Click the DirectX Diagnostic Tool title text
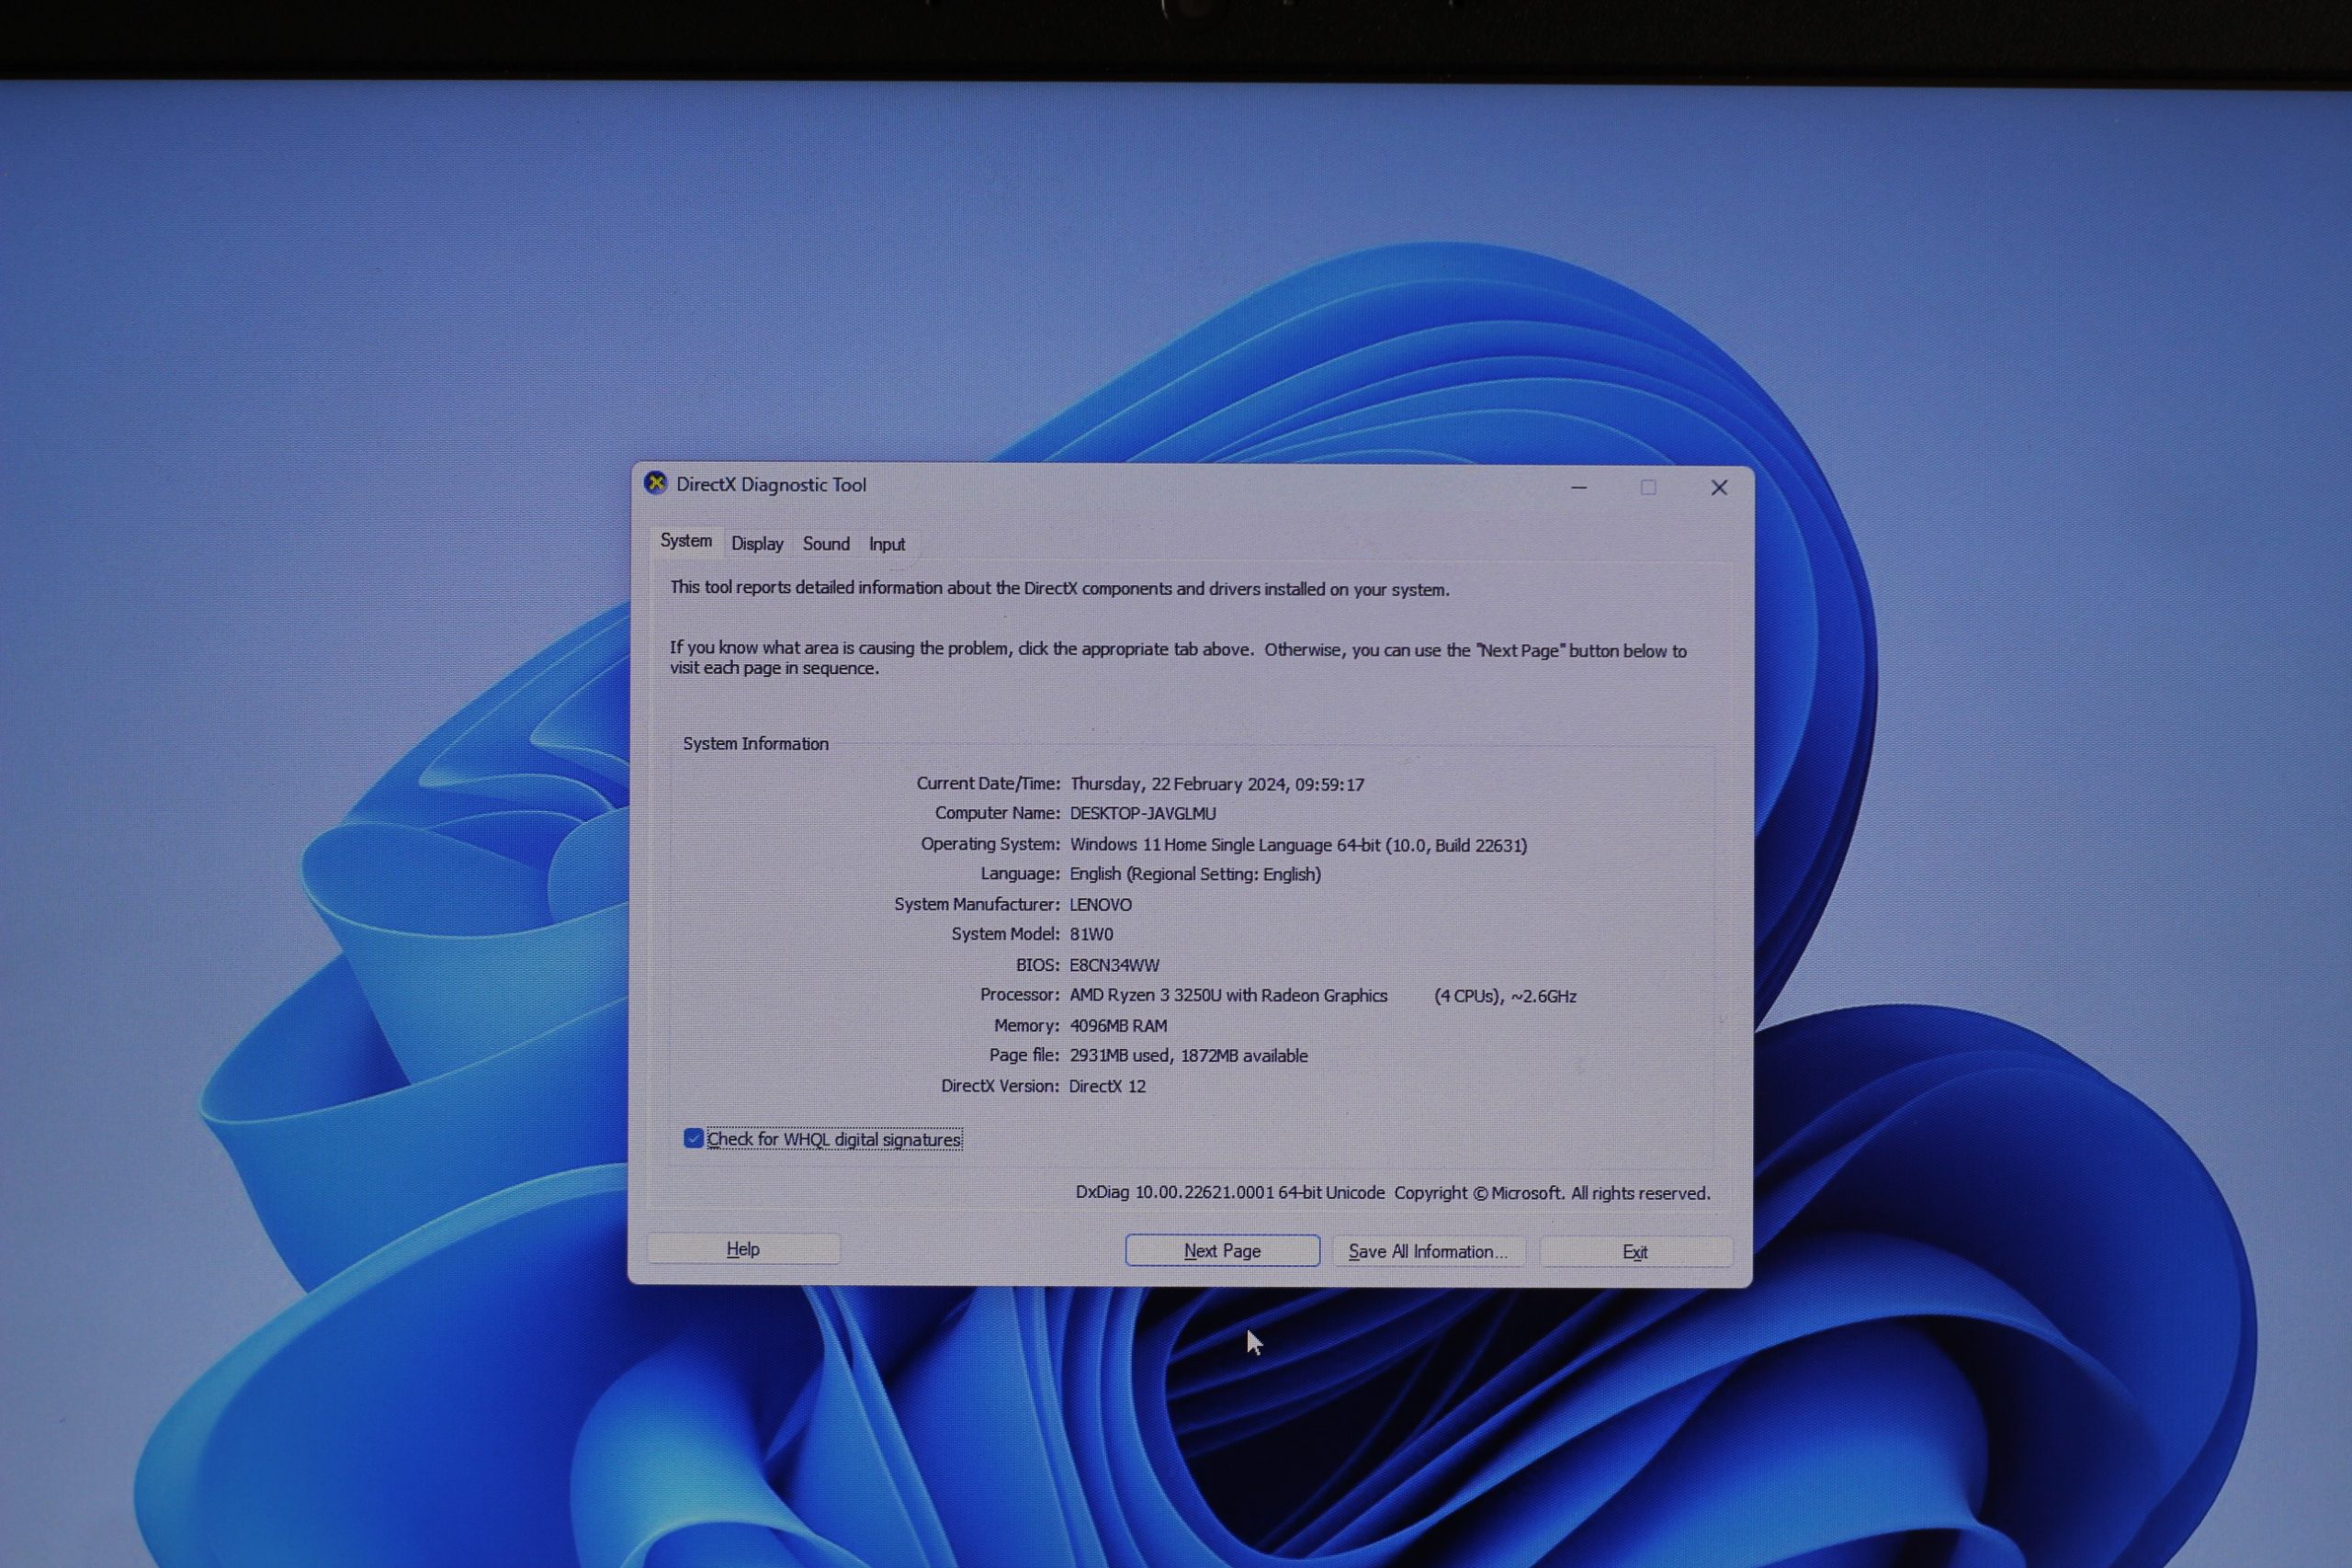 pos(771,485)
